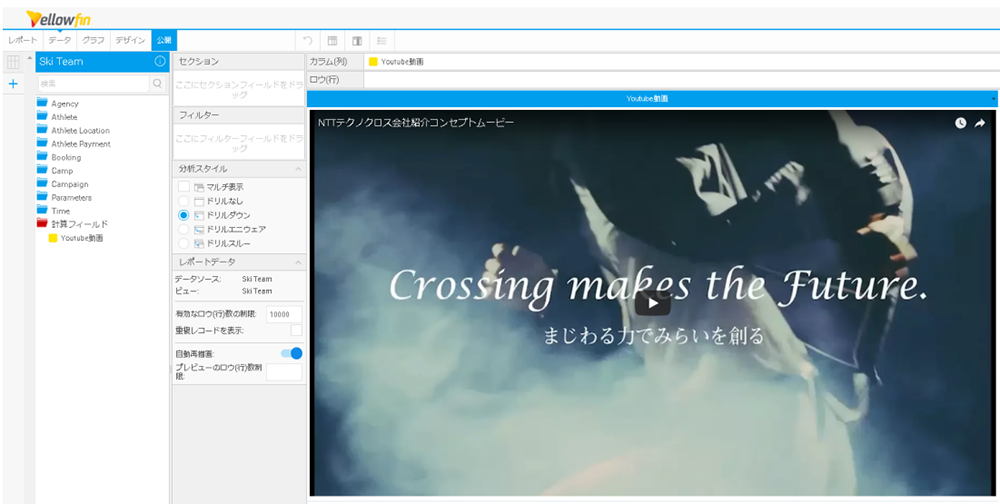Select the 公開 tab
The height and width of the screenshot is (504, 1000).
click(x=164, y=40)
